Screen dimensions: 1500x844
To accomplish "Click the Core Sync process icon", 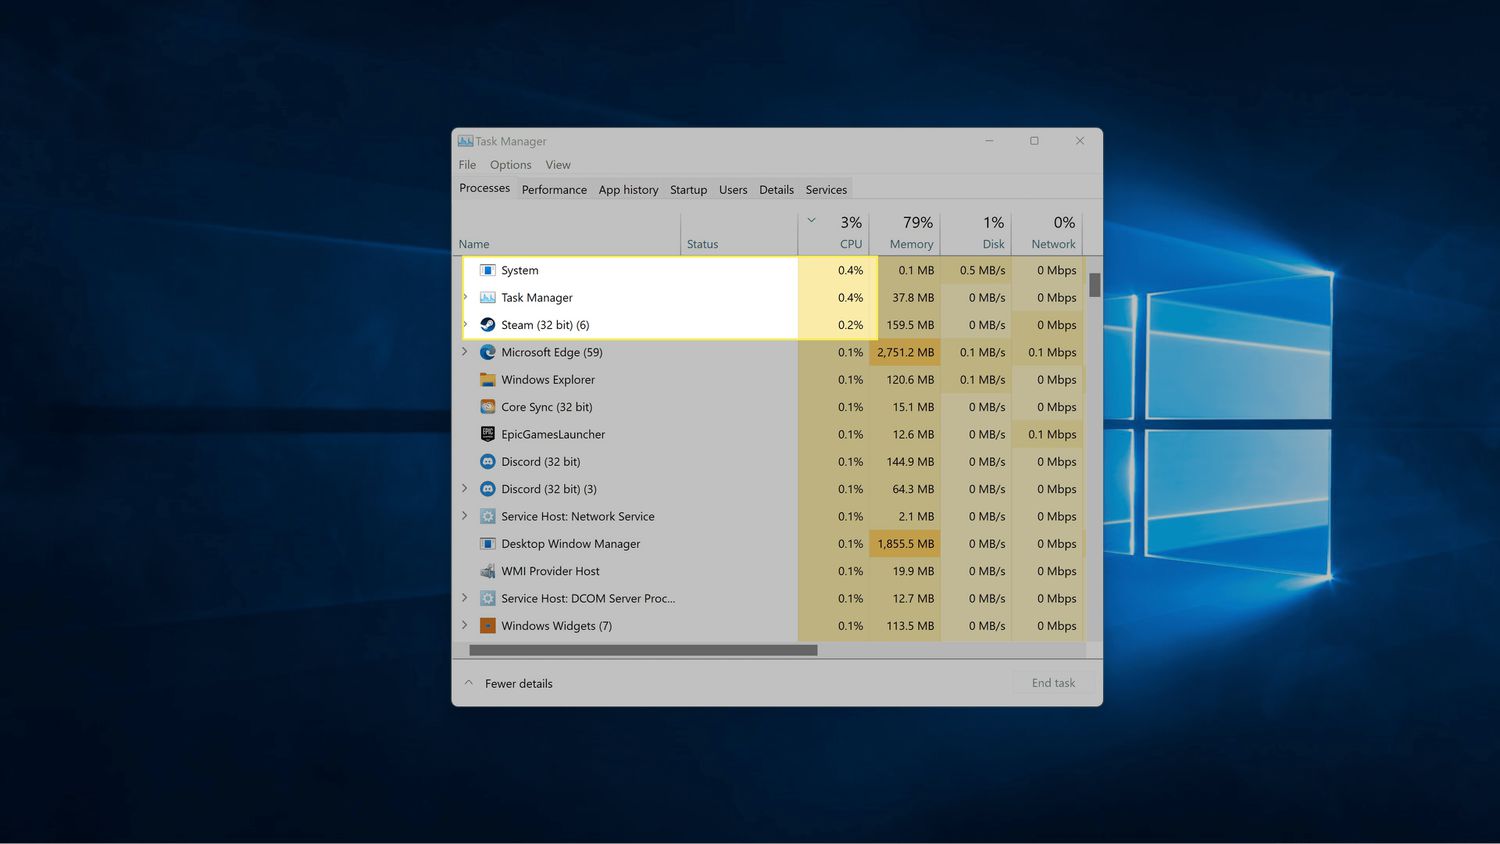I will pos(487,407).
